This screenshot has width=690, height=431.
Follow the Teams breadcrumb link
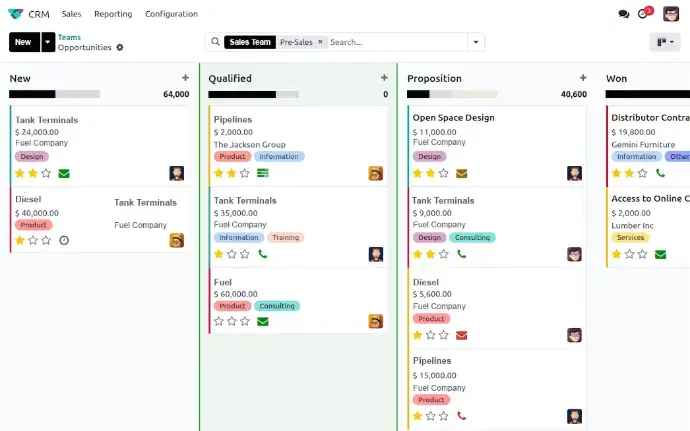pos(69,37)
